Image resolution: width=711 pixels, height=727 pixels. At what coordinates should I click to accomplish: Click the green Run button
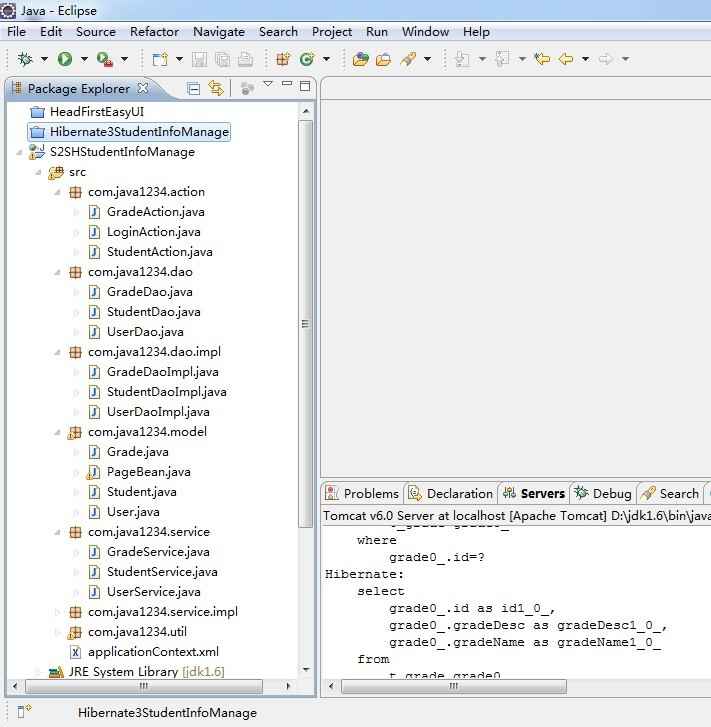pos(65,59)
